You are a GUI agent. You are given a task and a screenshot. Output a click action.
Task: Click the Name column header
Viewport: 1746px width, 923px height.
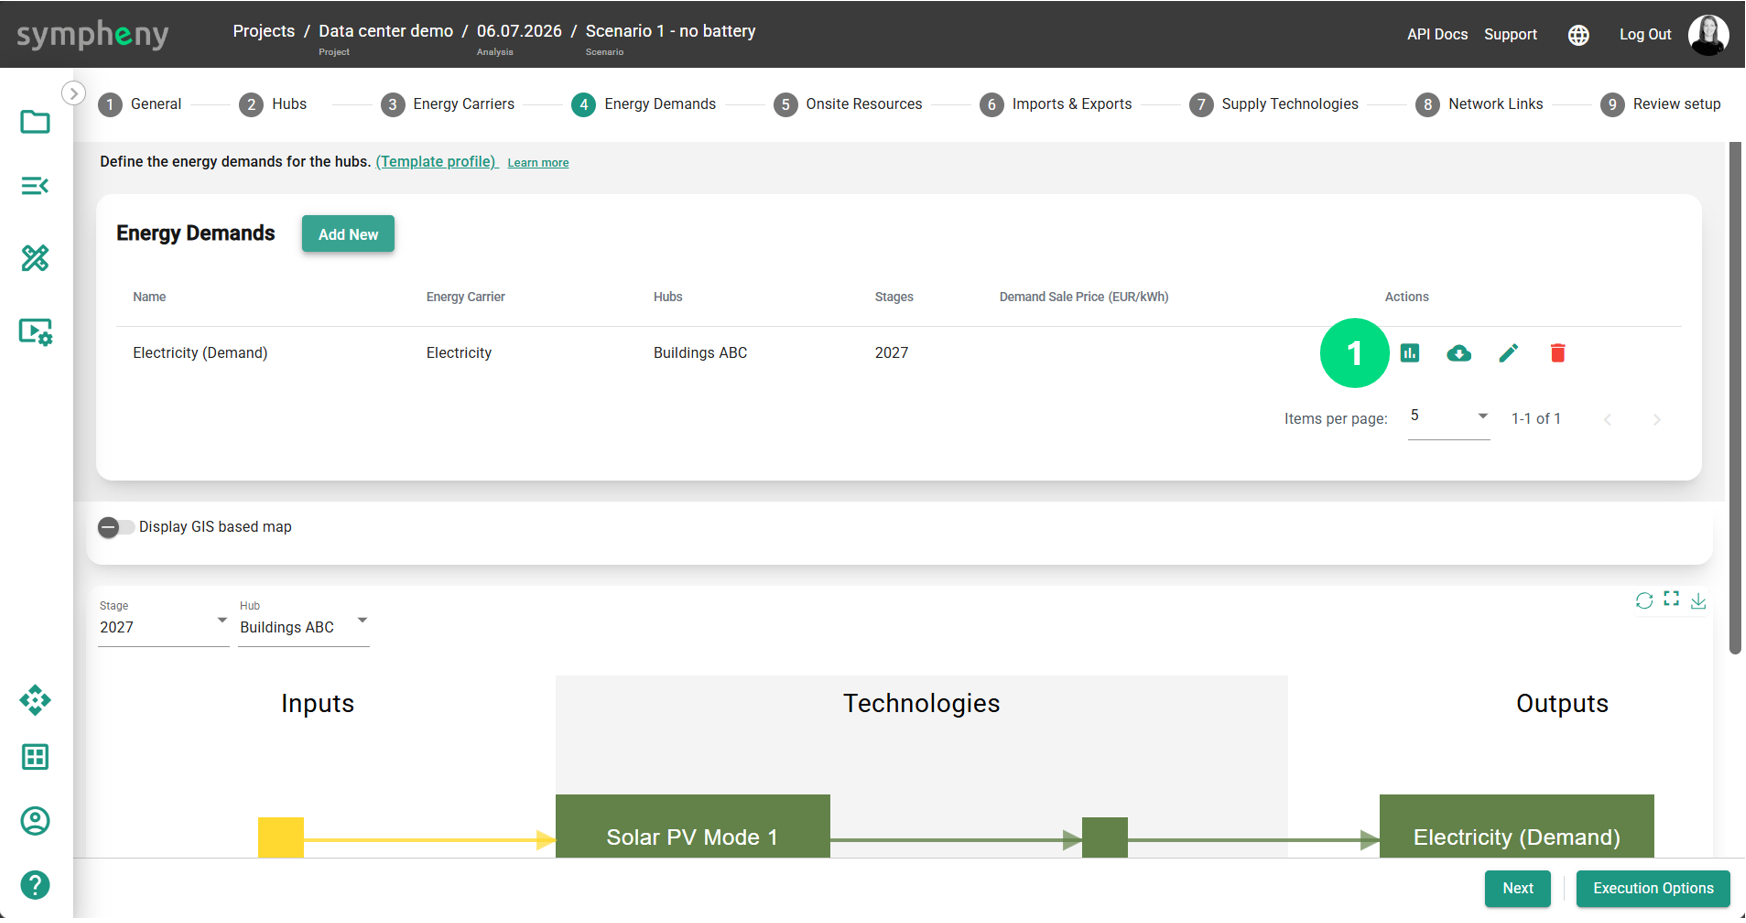coord(149,297)
